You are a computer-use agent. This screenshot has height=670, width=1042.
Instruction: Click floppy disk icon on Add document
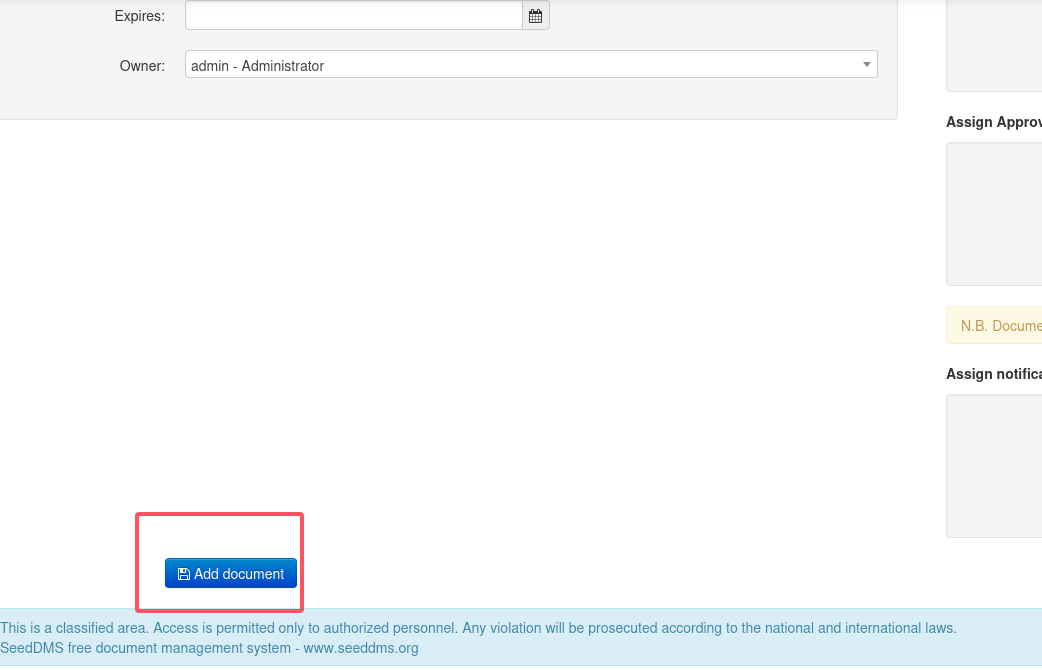tap(183, 574)
